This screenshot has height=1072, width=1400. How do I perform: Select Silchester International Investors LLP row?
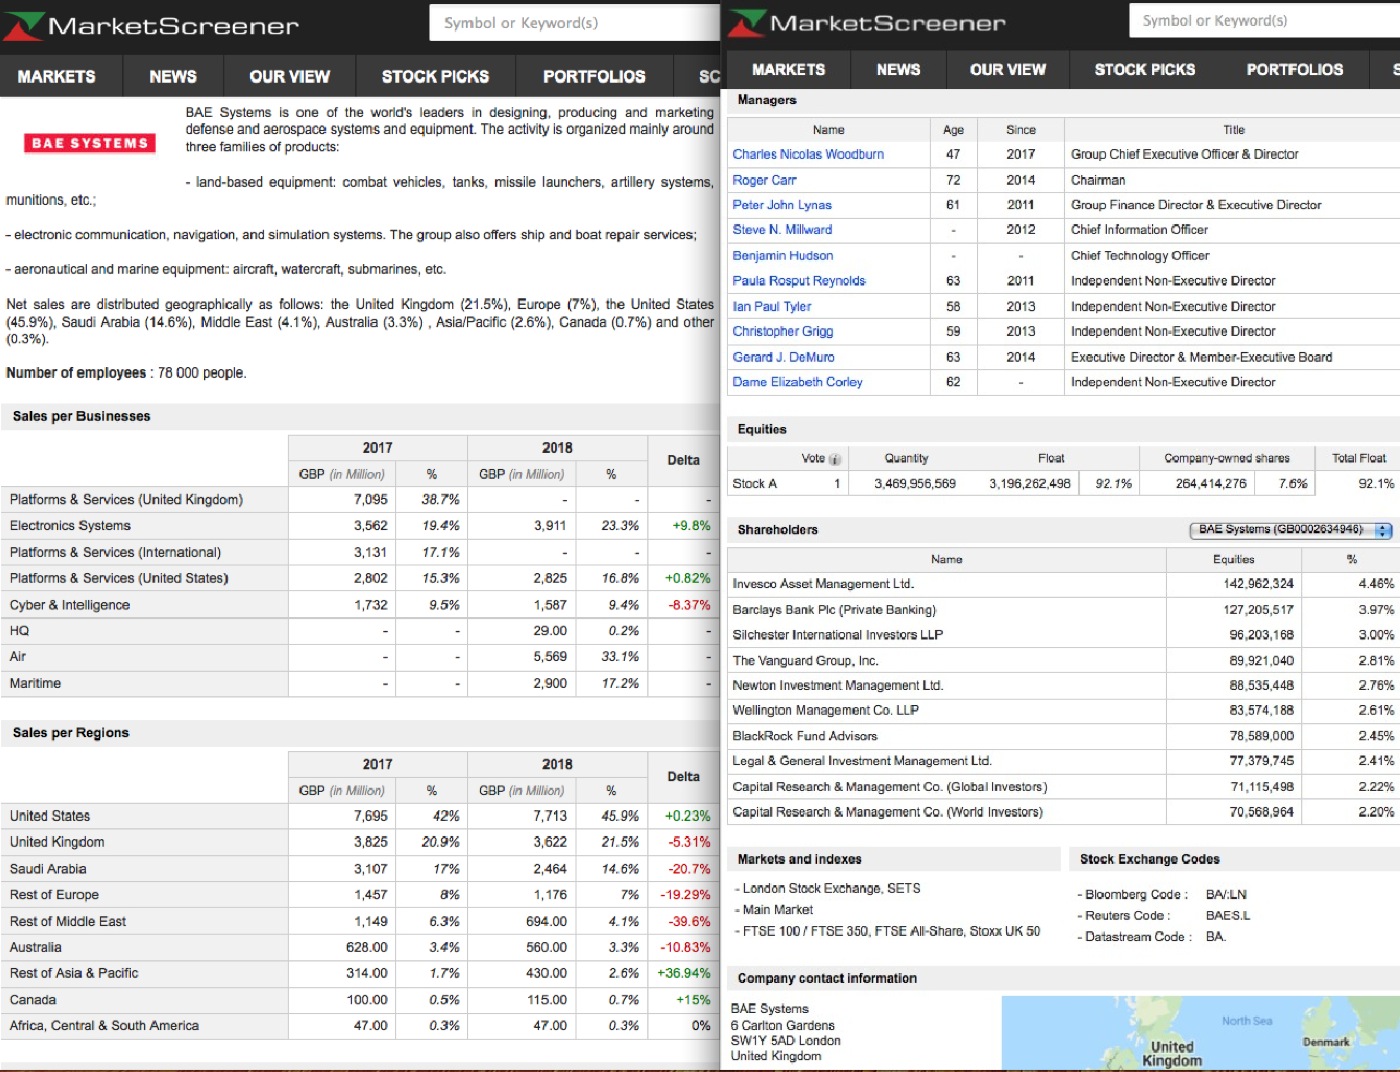pos(1061,635)
